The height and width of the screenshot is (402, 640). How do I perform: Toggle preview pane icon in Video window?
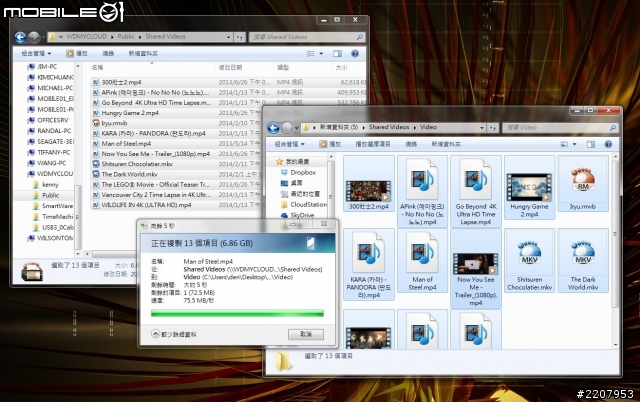[x=591, y=144]
